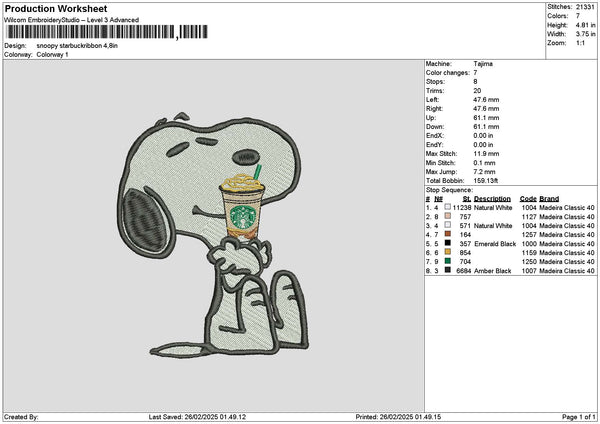Click the 'Description' column header
The height and width of the screenshot is (424, 600).
(492, 199)
